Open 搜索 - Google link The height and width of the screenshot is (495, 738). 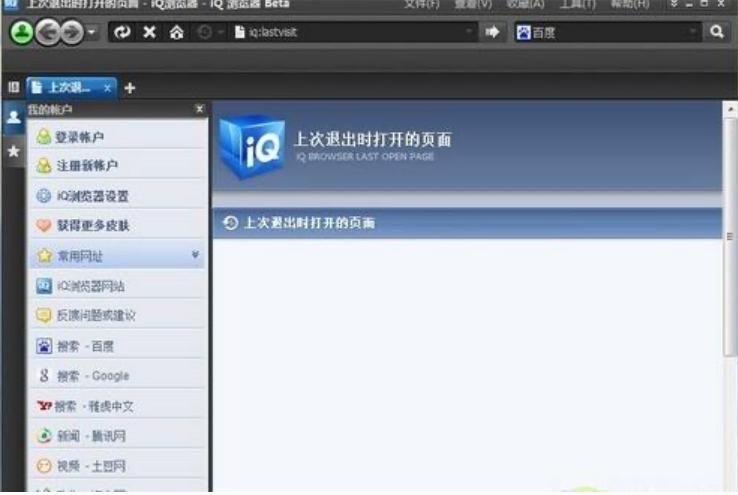point(118,376)
